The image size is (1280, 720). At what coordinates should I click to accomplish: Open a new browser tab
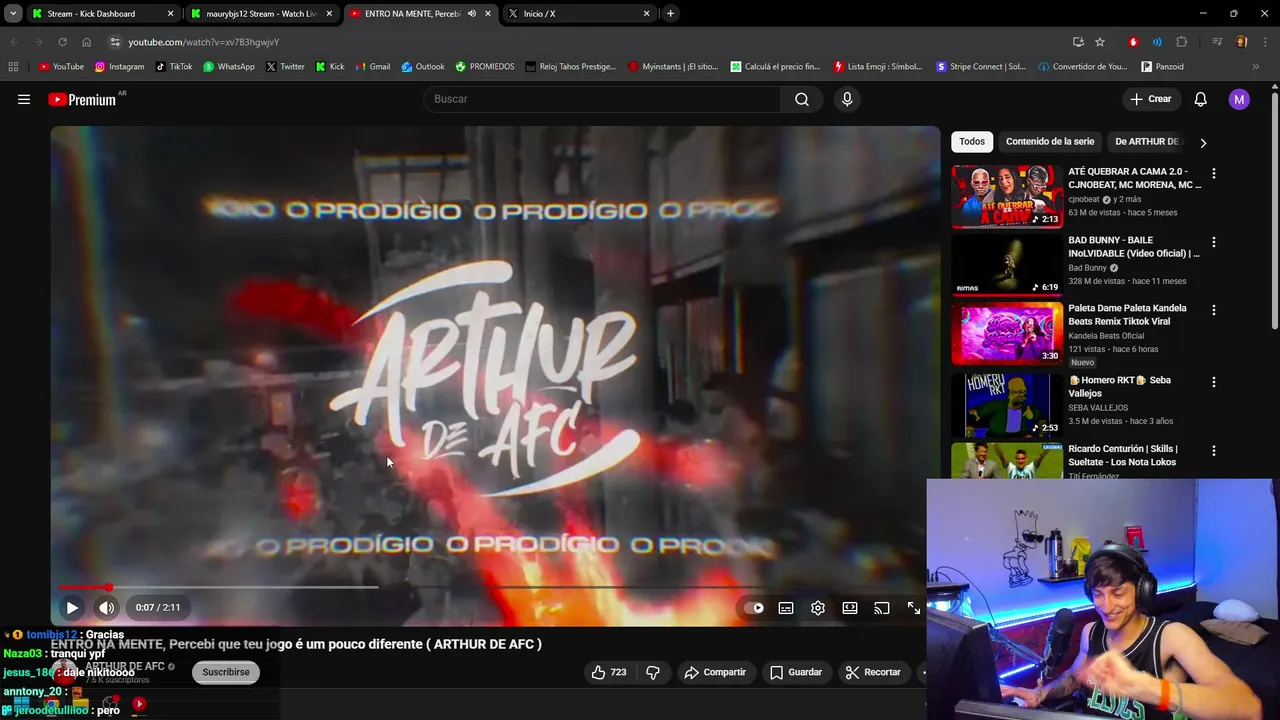click(670, 14)
